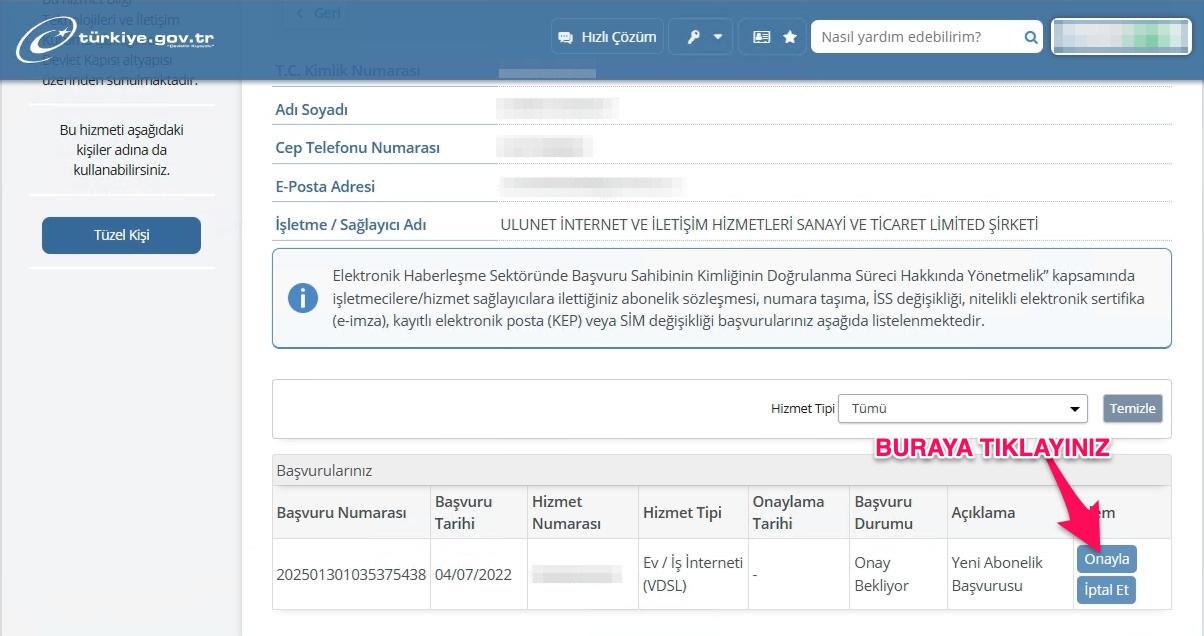This screenshot has width=1204, height=636.
Task: Cancel application with İptal Et button
Action: (x=1106, y=590)
